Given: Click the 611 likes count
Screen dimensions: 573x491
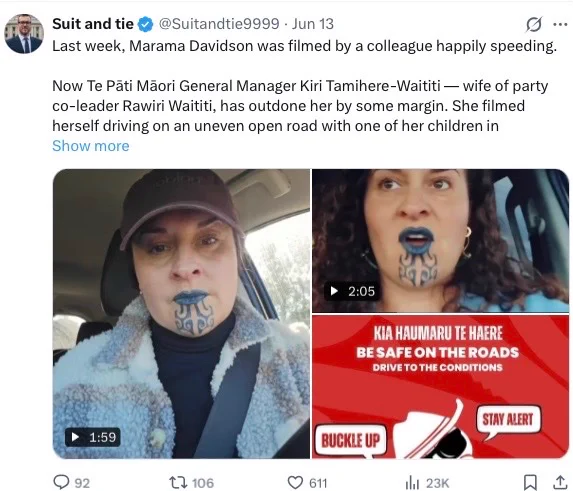Looking at the screenshot, I should [318, 483].
